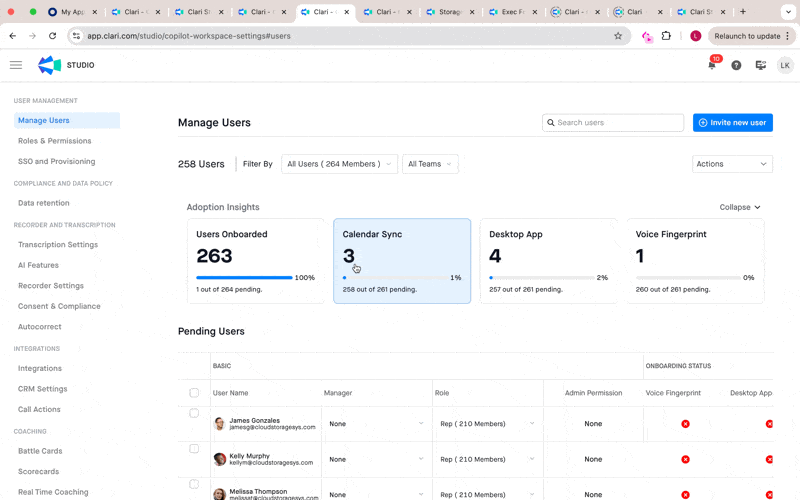Click Kelly Murphy's Voice Fingerprint red status icon
Viewport: 800px width, 500px height.
tap(685, 459)
